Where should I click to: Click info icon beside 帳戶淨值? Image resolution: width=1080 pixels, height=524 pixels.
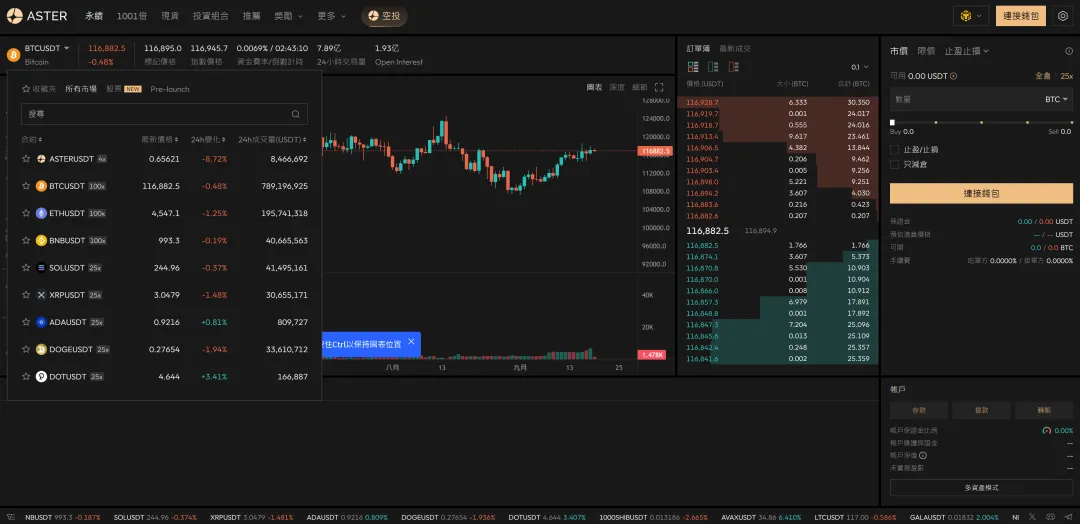coord(923,455)
